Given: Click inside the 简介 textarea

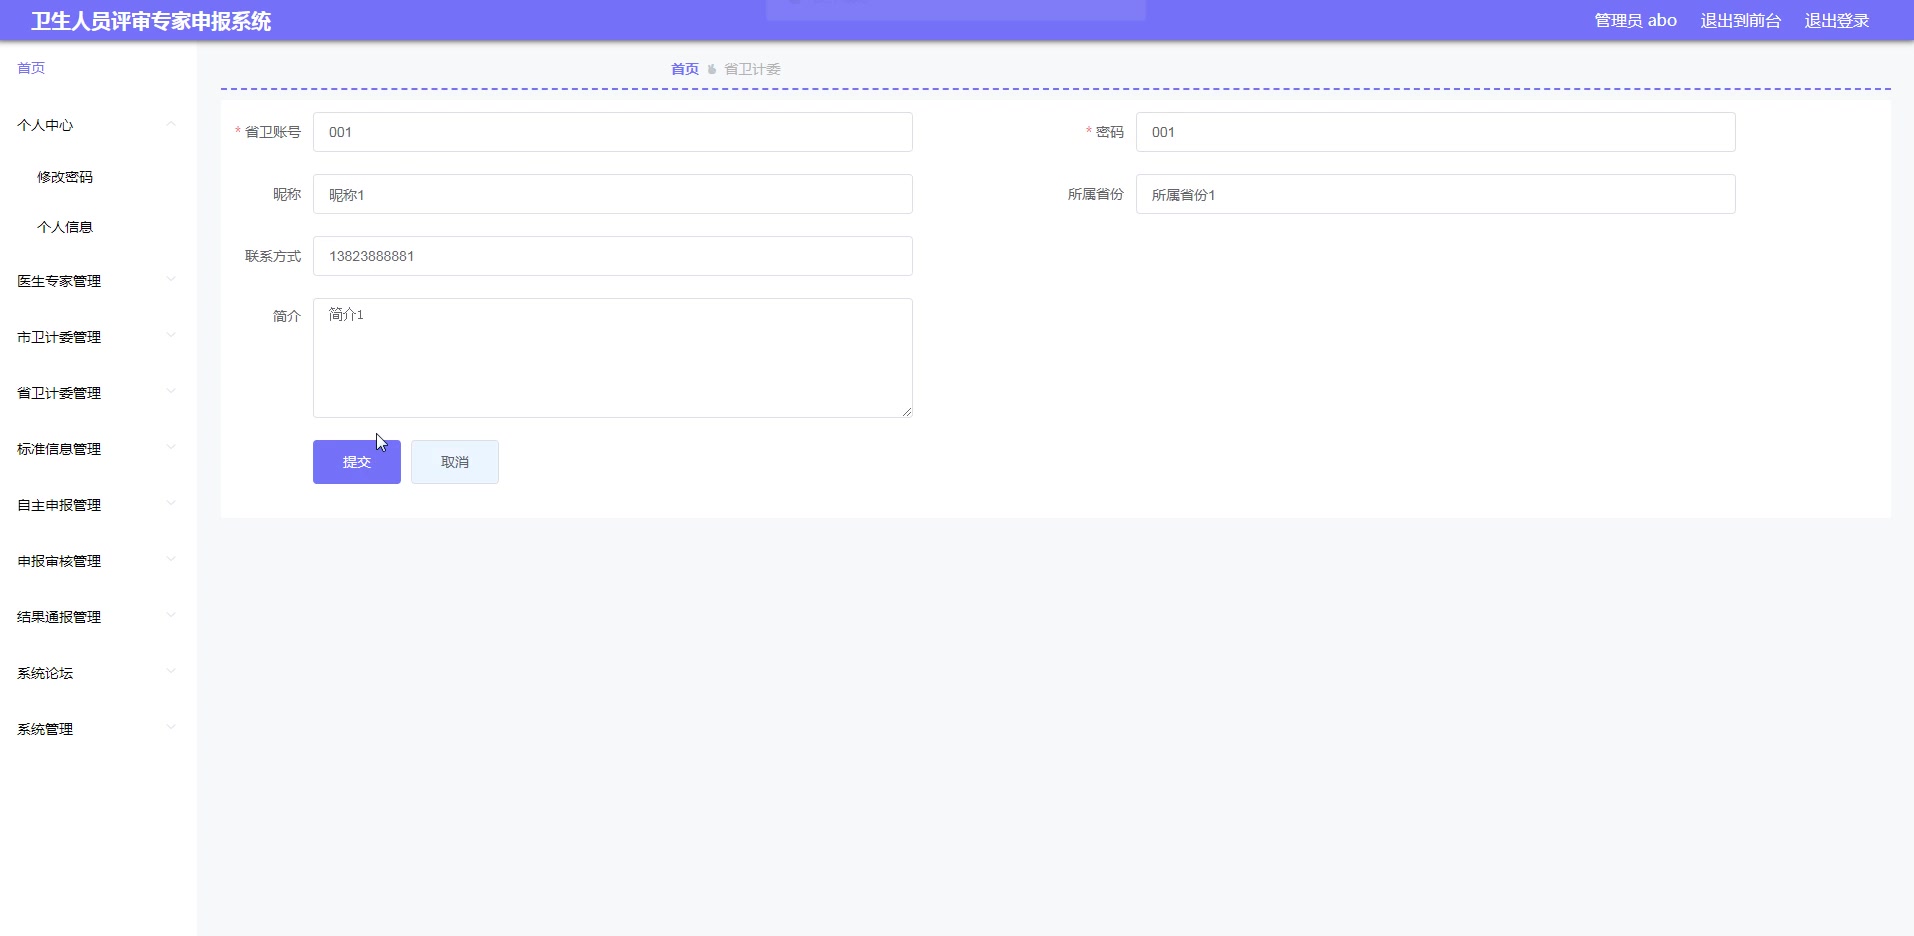Looking at the screenshot, I should 612,358.
